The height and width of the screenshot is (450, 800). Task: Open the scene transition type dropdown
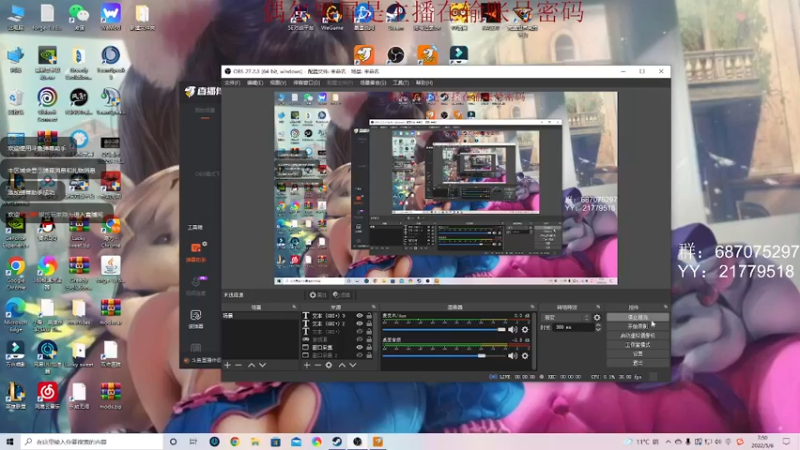point(566,317)
